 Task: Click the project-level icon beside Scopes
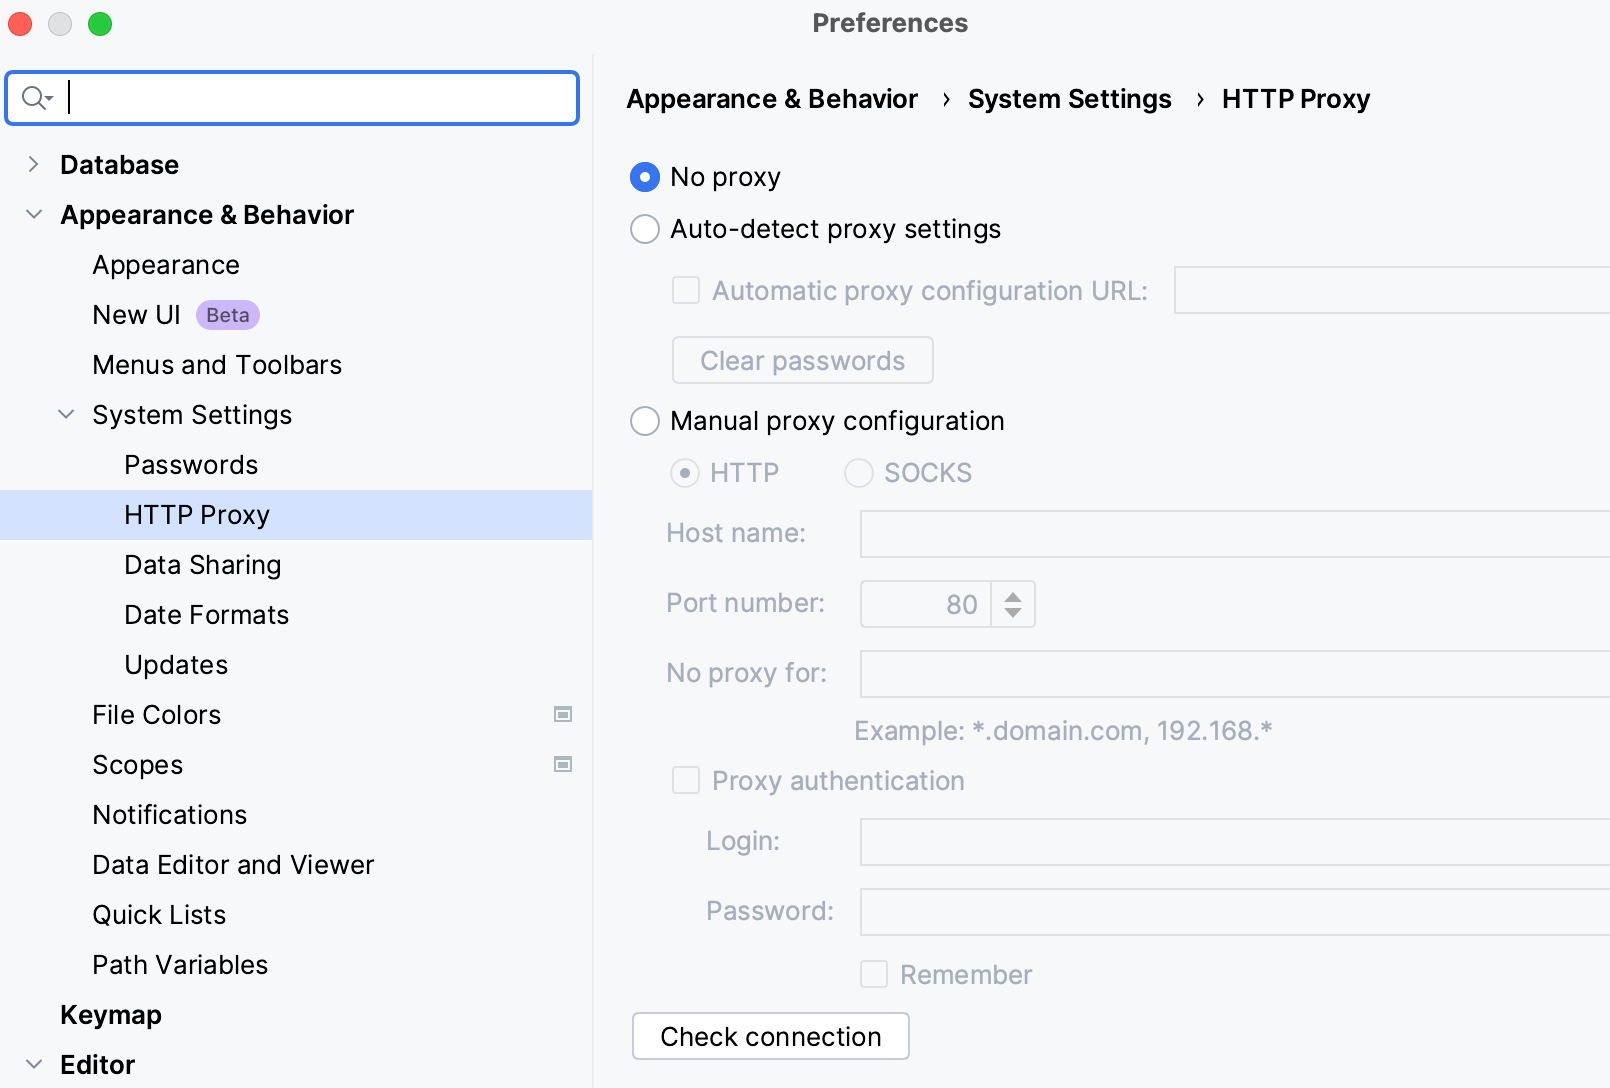click(563, 764)
